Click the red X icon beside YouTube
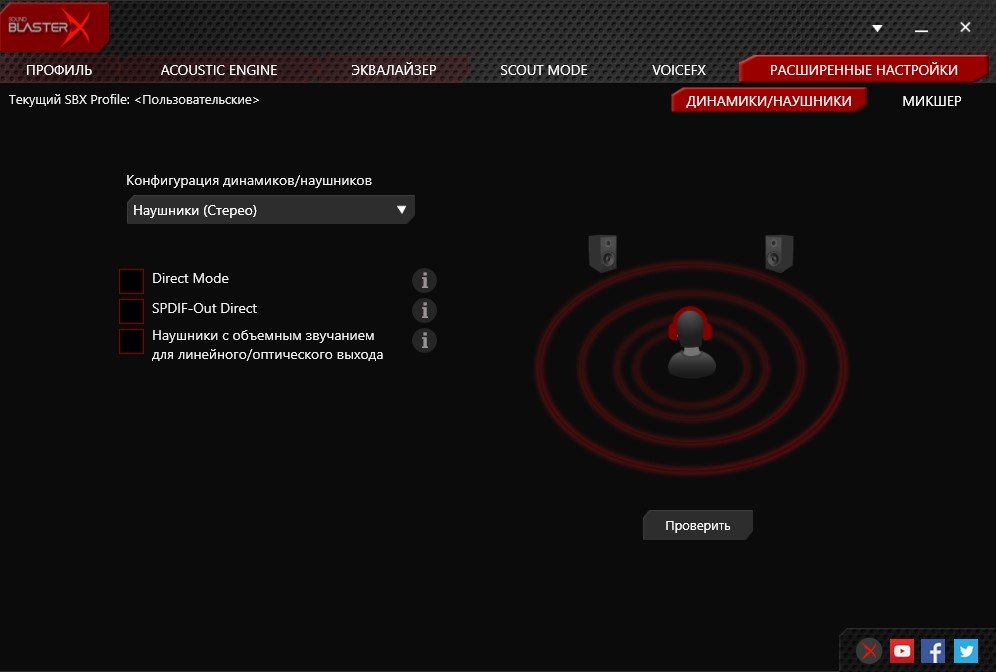Viewport: 996px width, 672px height. tap(869, 651)
